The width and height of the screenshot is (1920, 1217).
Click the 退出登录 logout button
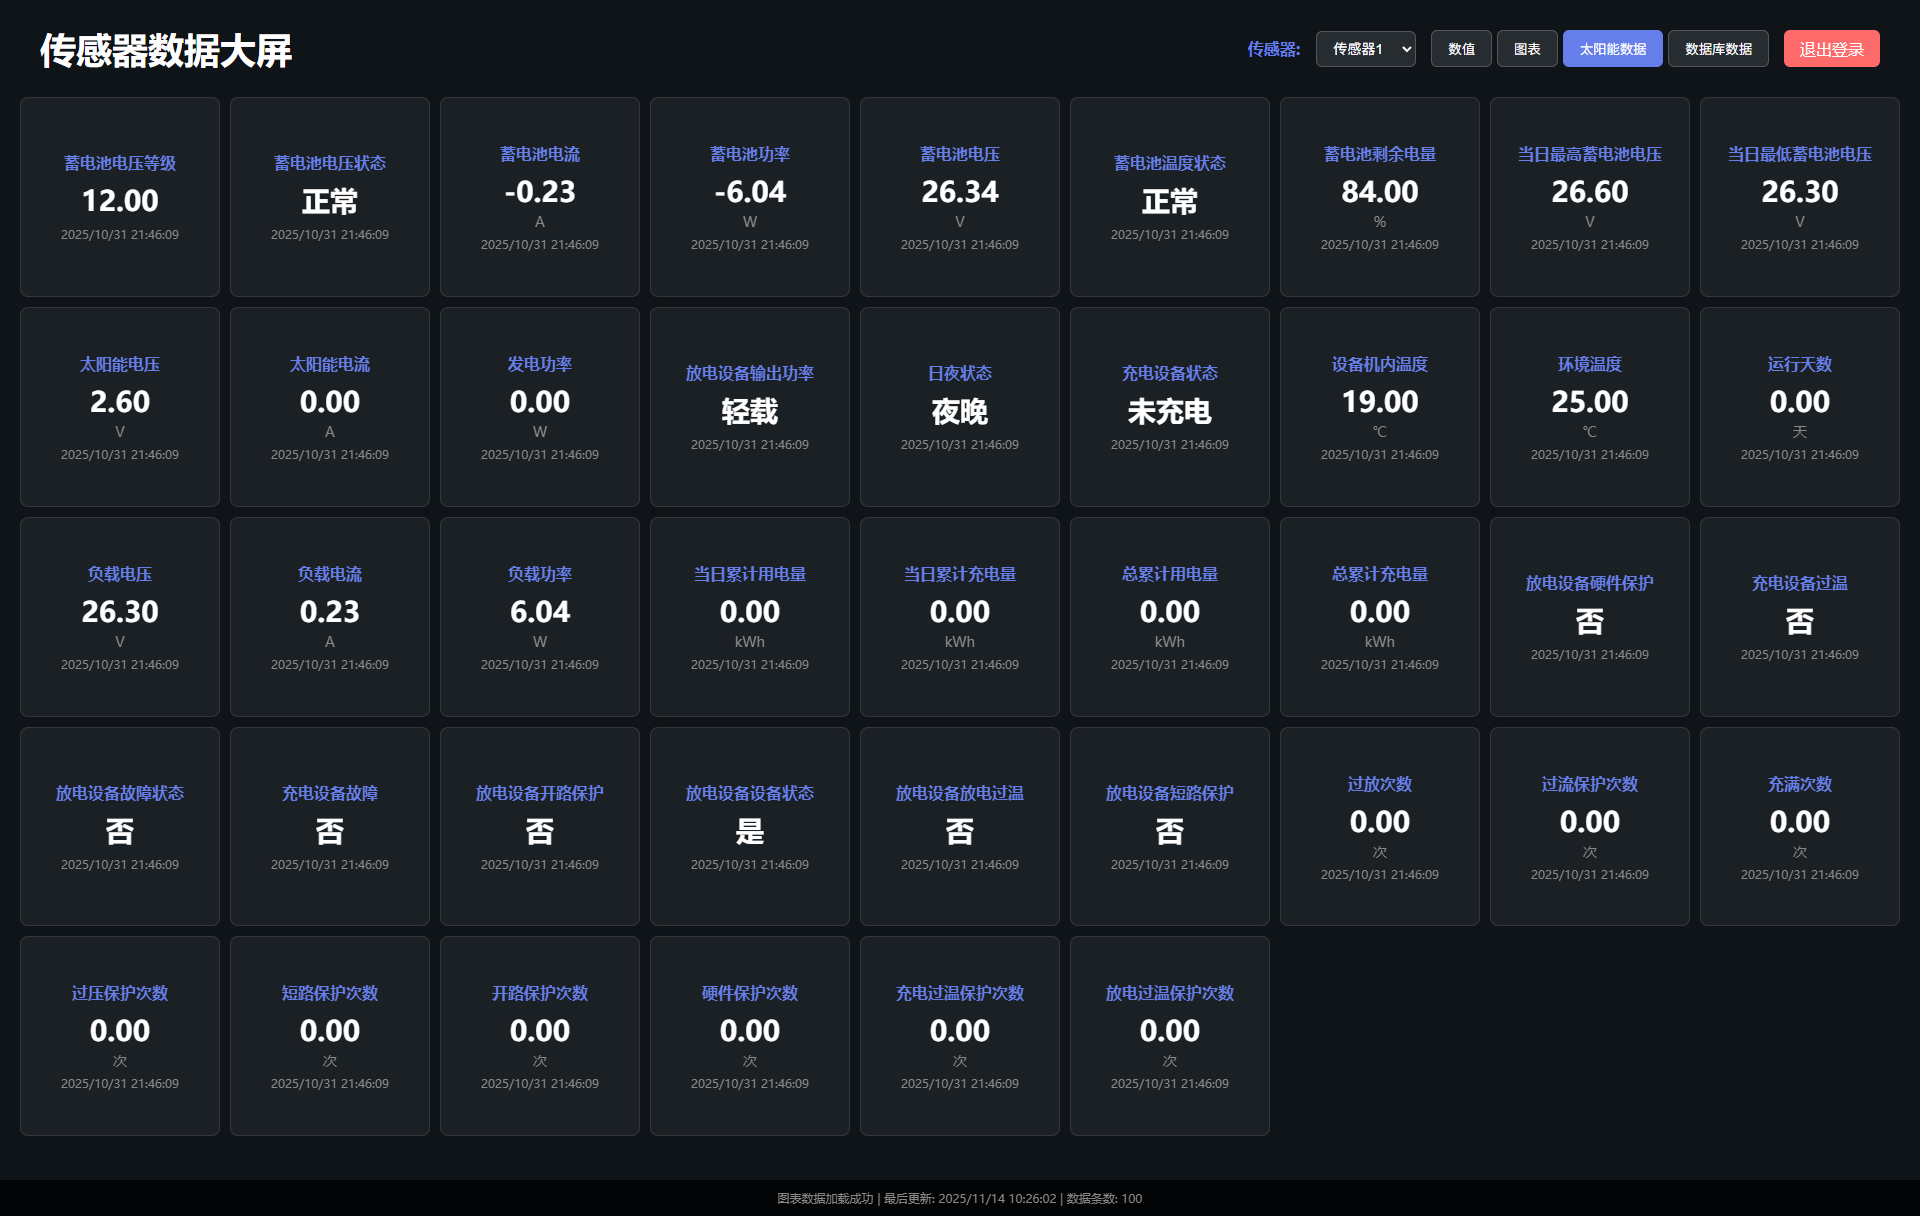click(1831, 49)
